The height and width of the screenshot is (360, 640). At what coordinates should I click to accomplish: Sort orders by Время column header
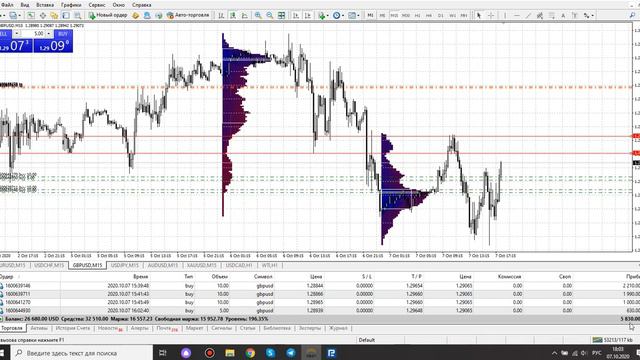[140, 276]
